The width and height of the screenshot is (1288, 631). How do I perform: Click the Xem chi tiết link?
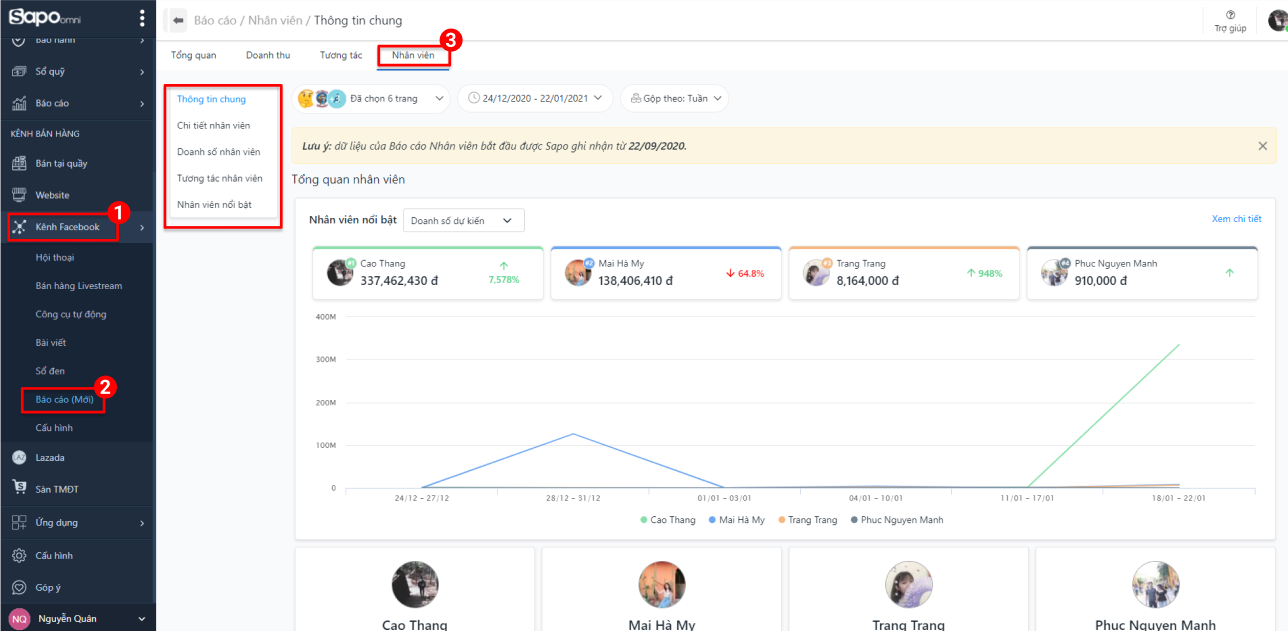point(1237,219)
